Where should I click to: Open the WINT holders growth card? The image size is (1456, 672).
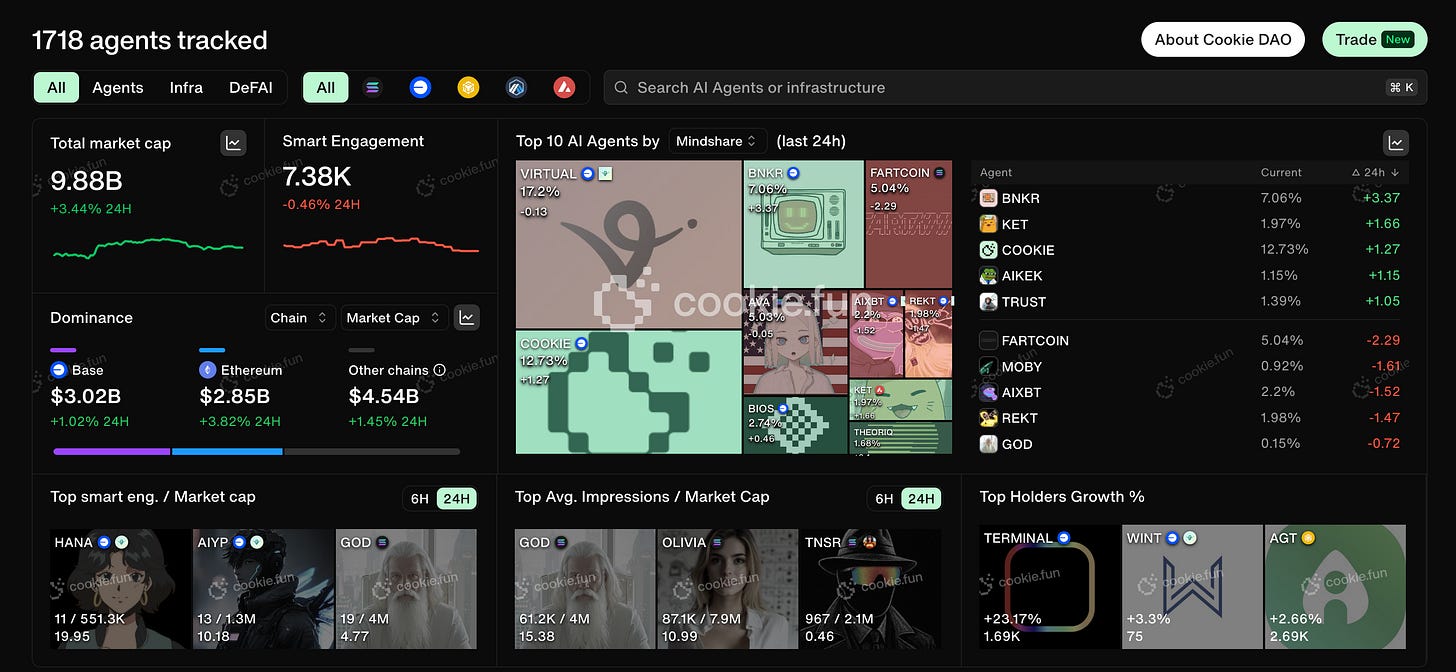pyautogui.click(x=1192, y=586)
